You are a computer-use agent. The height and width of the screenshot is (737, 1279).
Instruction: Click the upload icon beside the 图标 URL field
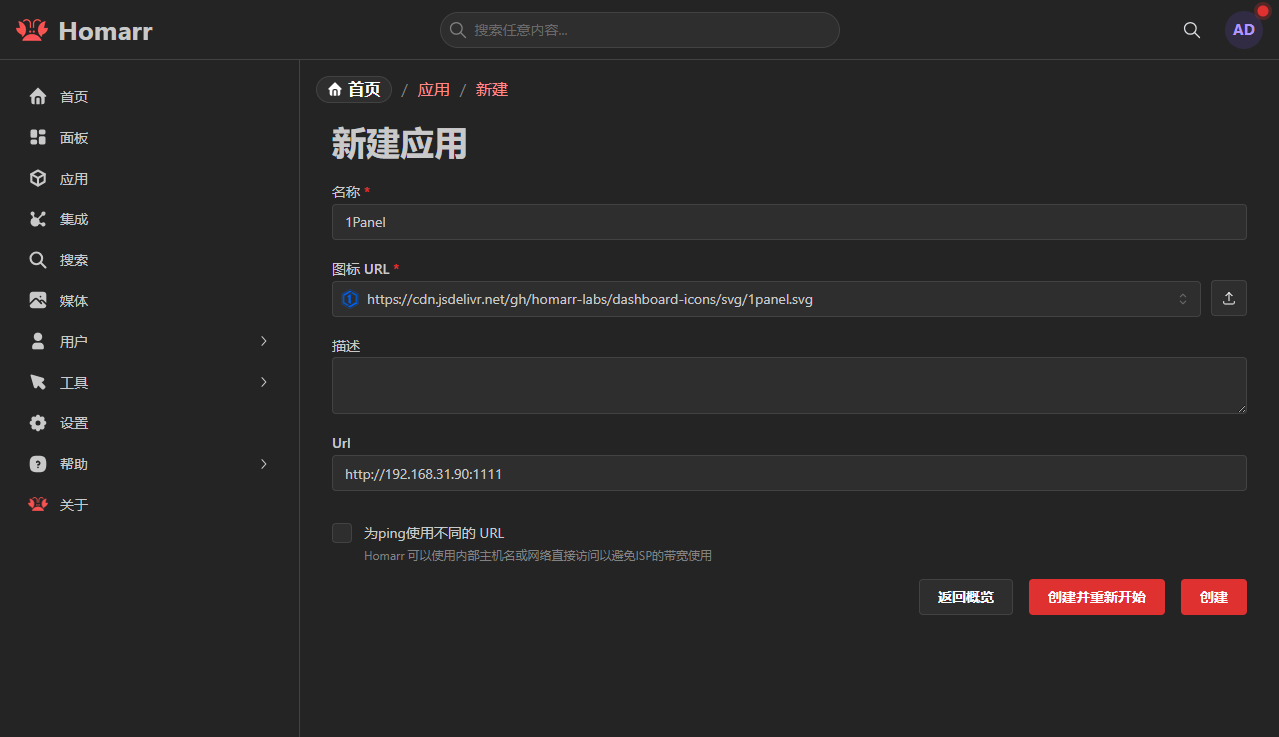(1229, 297)
